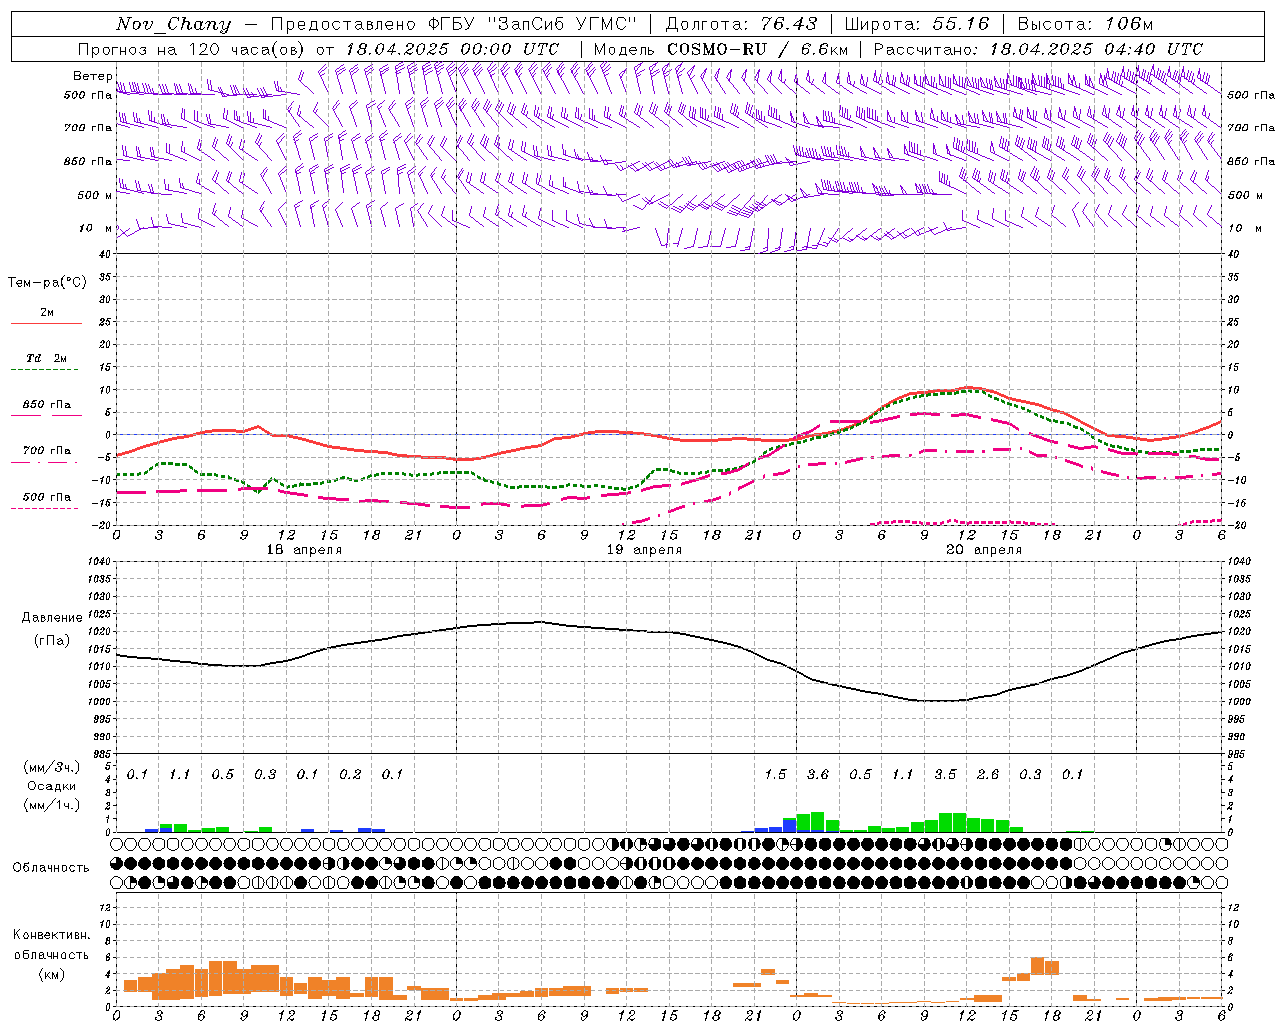This screenshot has width=1280, height=1024.
Task: Click the '700 гПа' temperature legend entry
Action: coord(47,451)
